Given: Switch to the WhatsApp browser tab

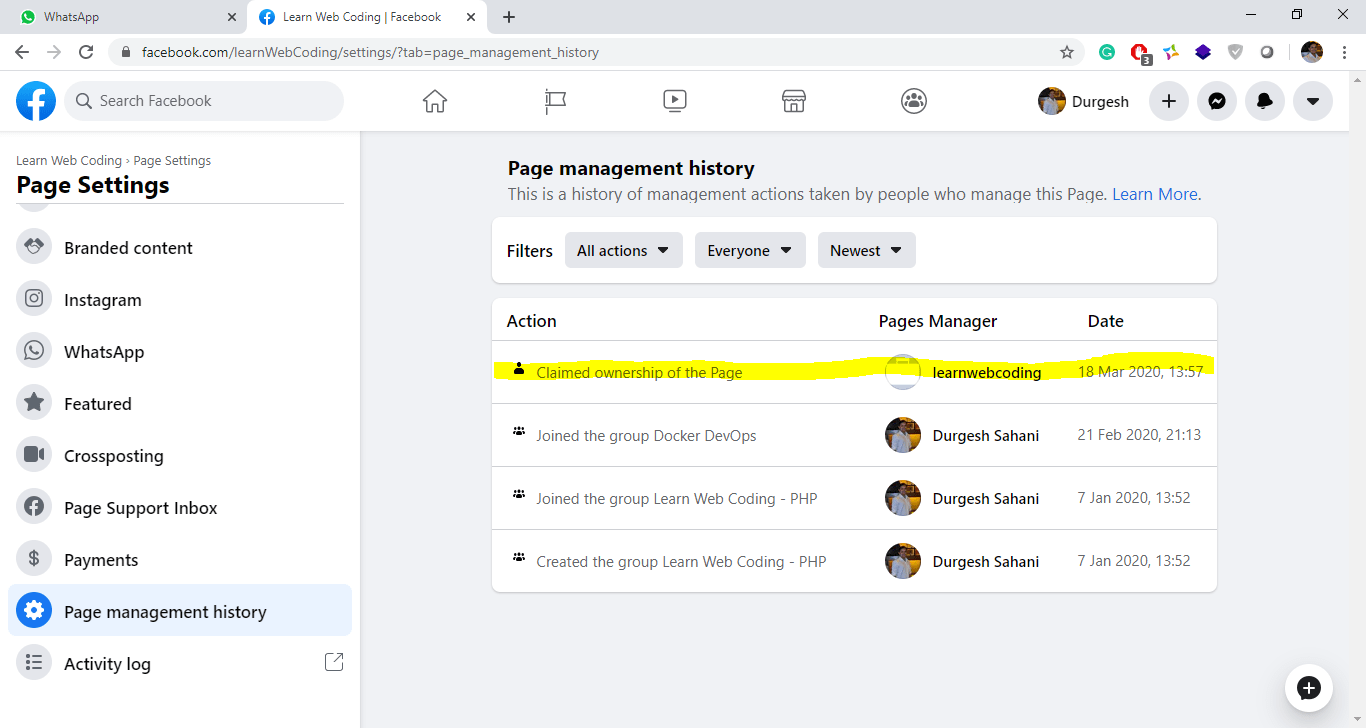Looking at the screenshot, I should click(x=125, y=17).
